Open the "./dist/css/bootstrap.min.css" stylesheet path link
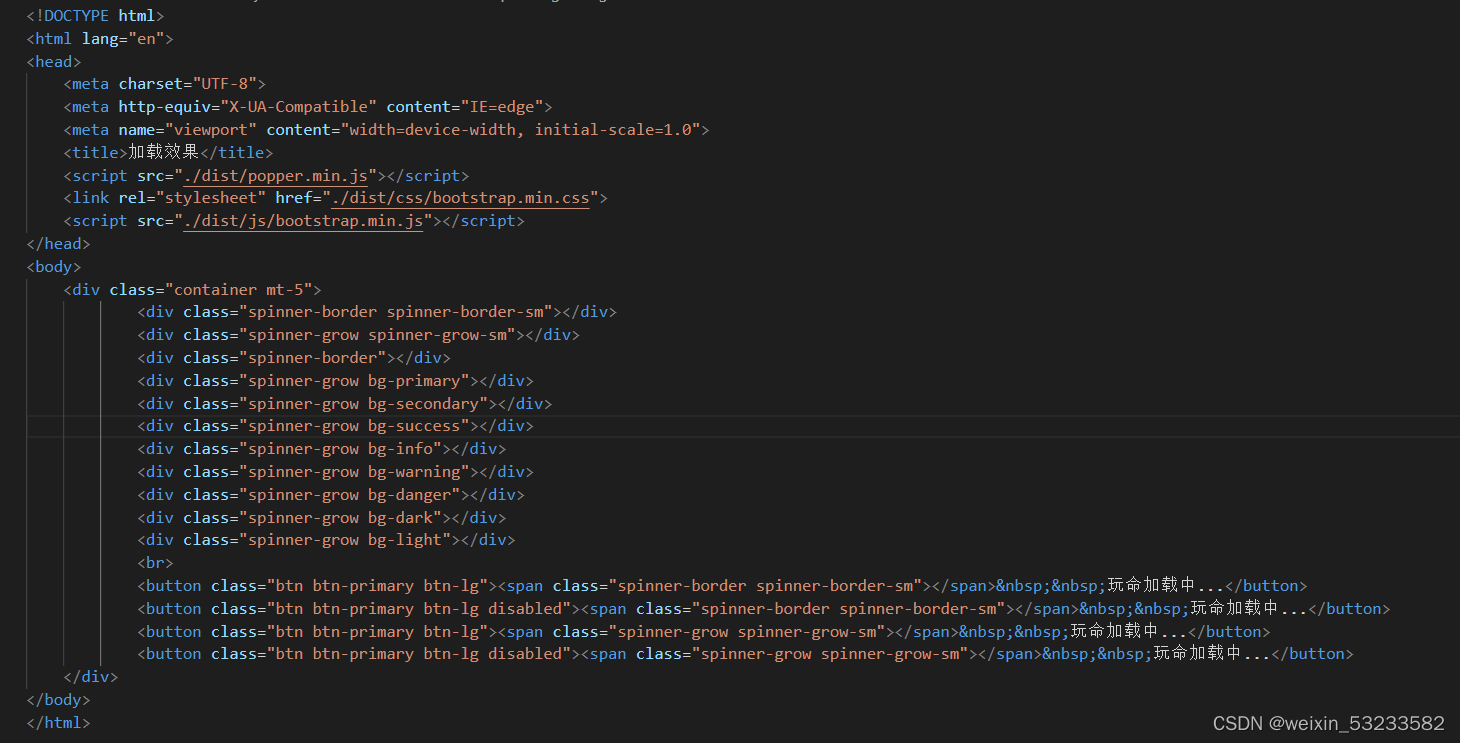The height and width of the screenshot is (743, 1460). click(x=461, y=198)
